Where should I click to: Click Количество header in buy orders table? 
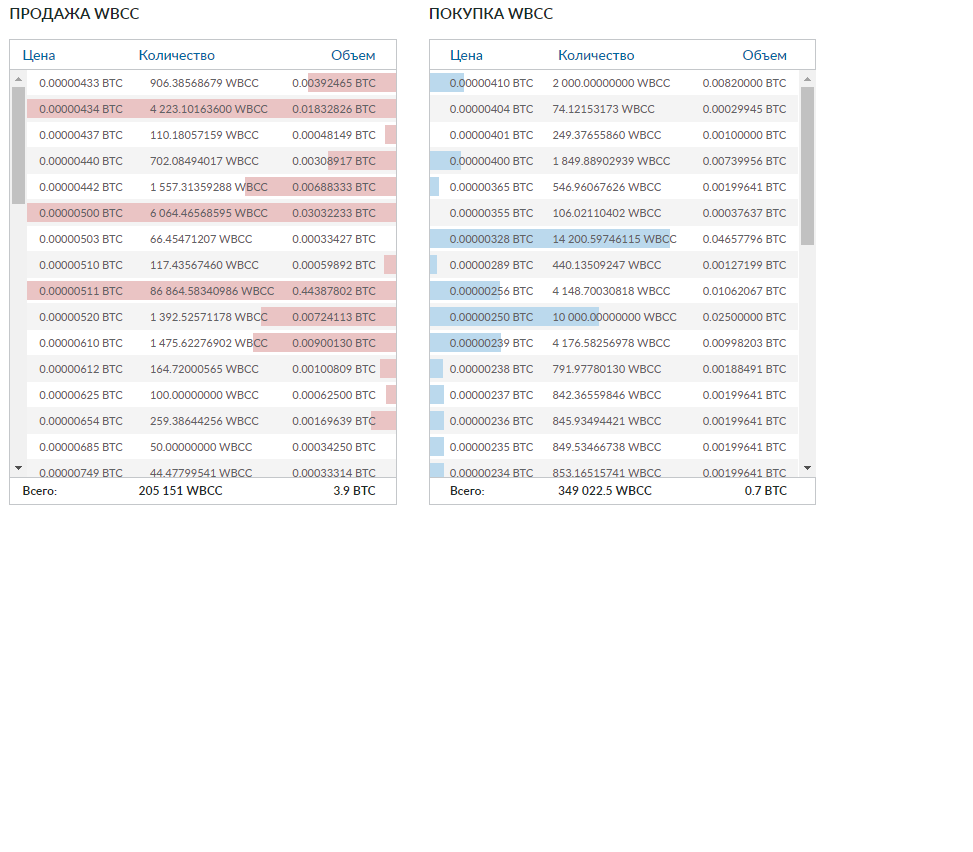pos(596,56)
